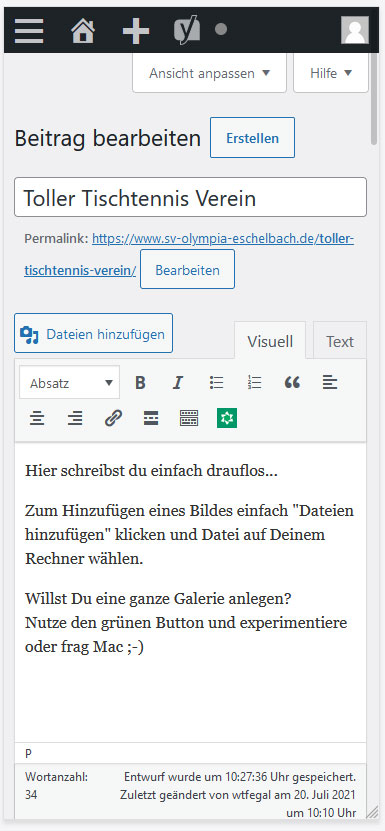Click the green gallery button
Image resolution: width=385 pixels, height=831 pixels.
click(x=227, y=418)
